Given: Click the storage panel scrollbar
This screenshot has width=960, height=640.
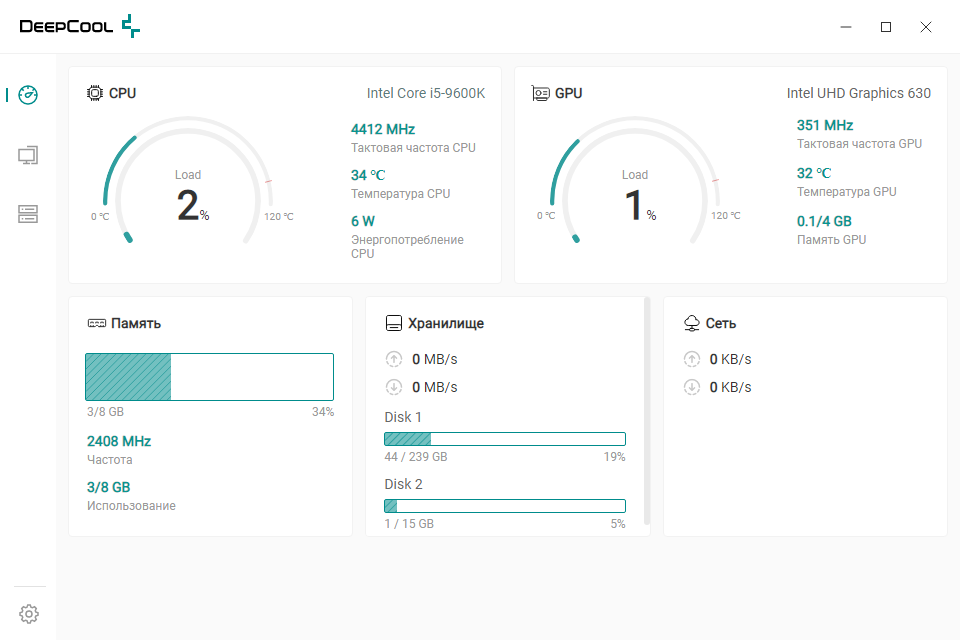Looking at the screenshot, I should (x=647, y=410).
